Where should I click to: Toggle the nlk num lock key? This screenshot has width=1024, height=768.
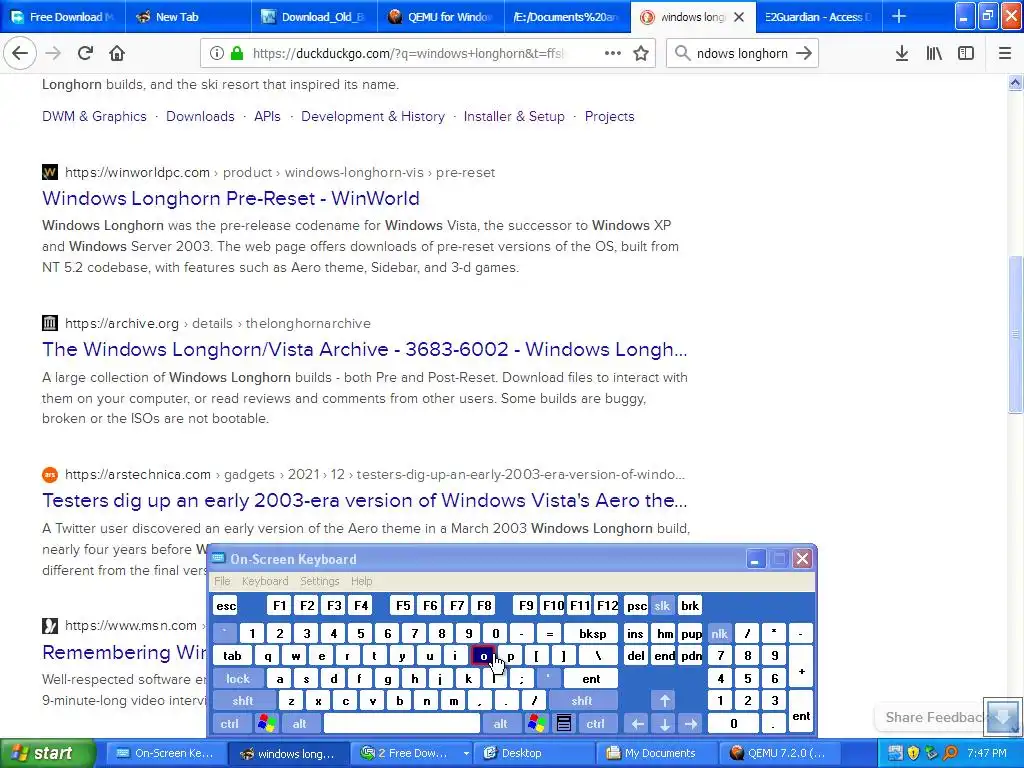[719, 633]
